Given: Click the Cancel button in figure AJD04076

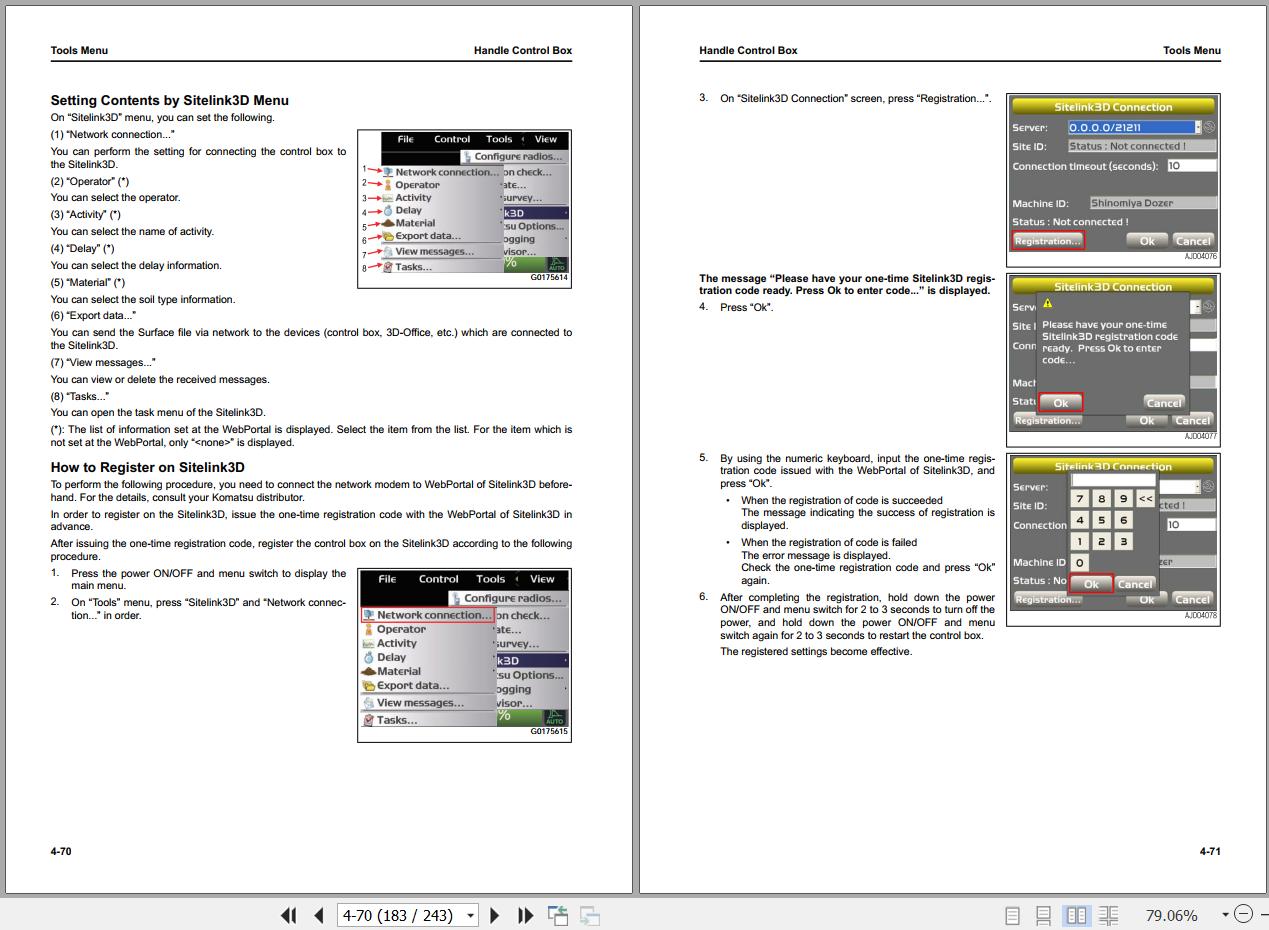Looking at the screenshot, I should [x=1193, y=241].
